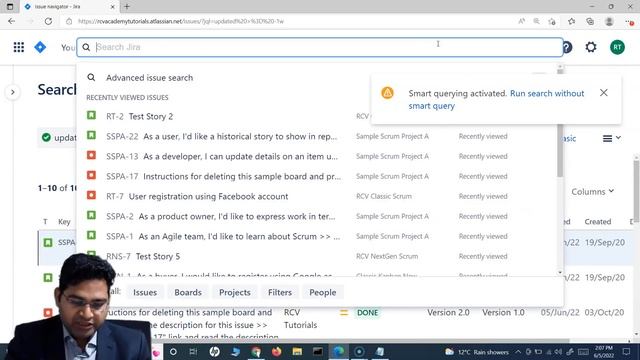Click the browser favorites star icon
The height and width of the screenshot is (360, 640).
click(x=571, y=21)
